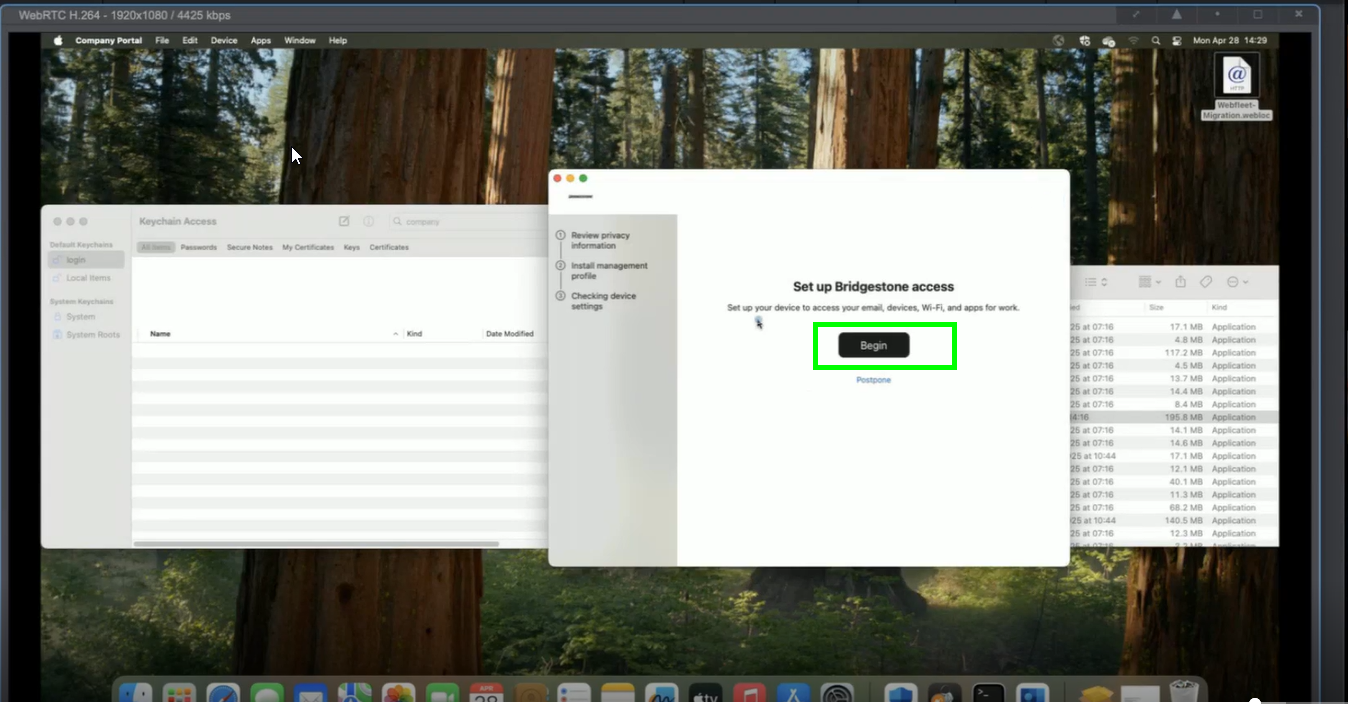Open App Store from the Dock
Image resolution: width=1348 pixels, height=704 pixels.
(793, 693)
